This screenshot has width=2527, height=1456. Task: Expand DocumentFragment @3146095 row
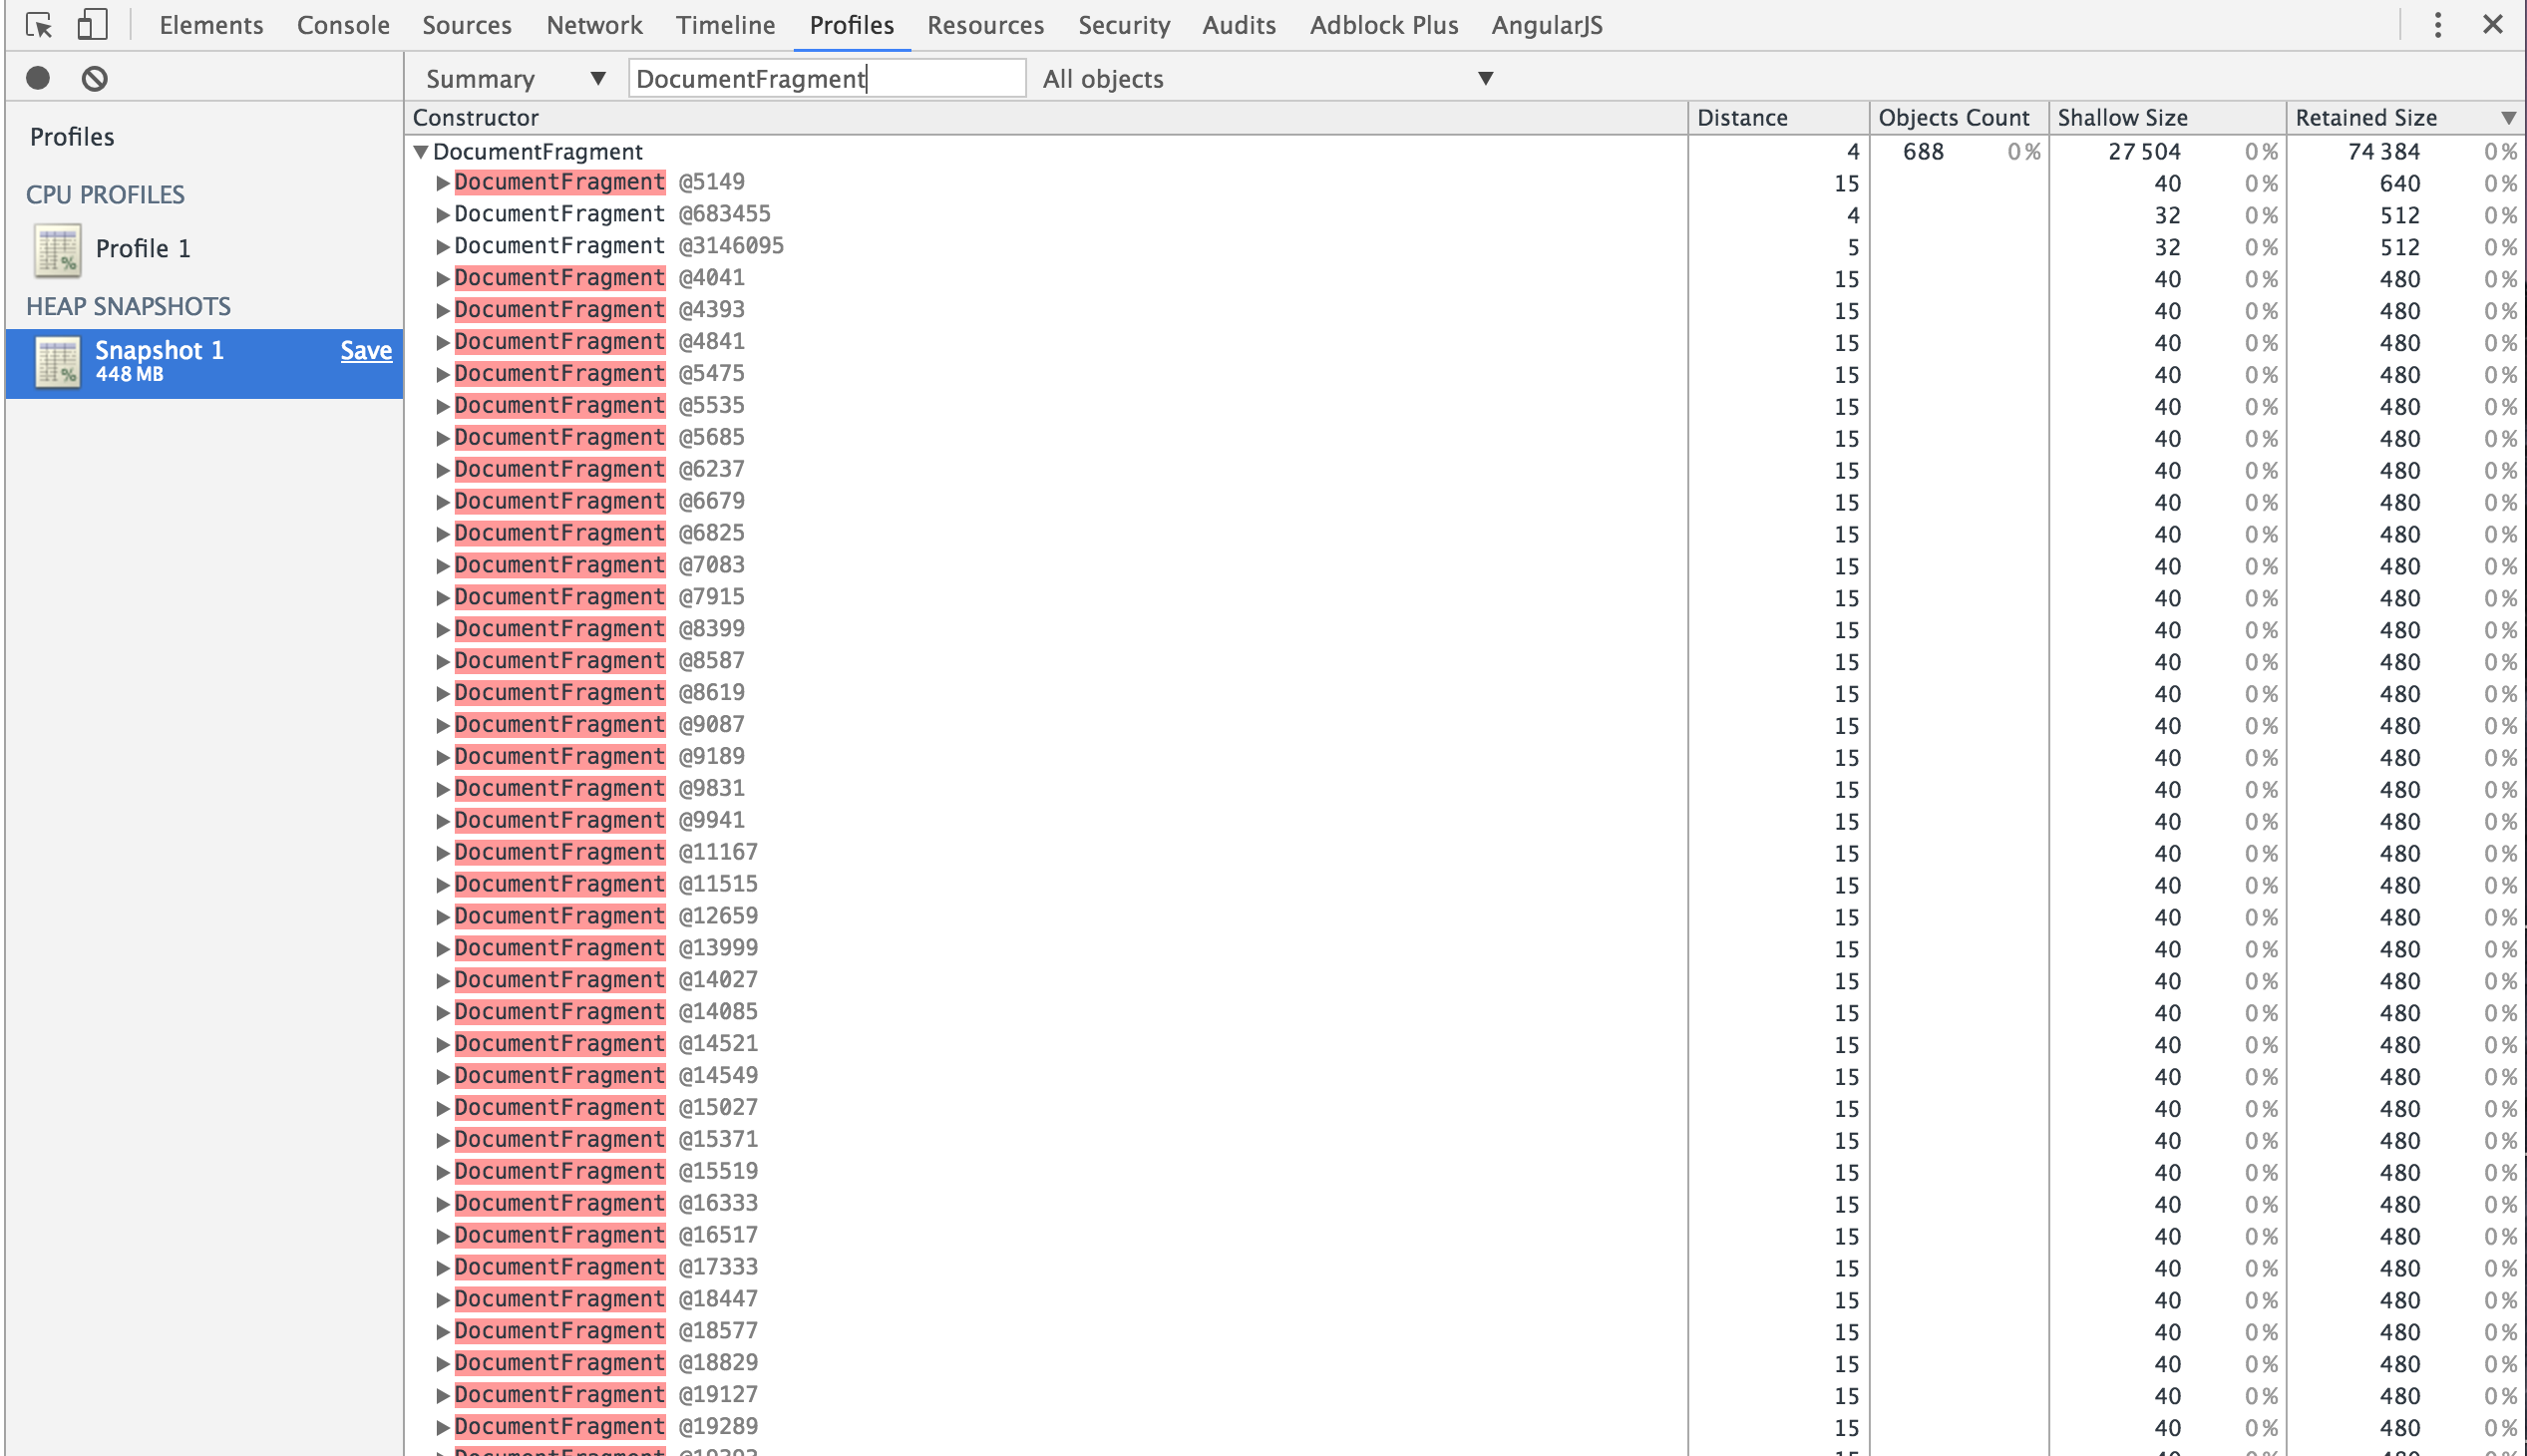[442, 247]
